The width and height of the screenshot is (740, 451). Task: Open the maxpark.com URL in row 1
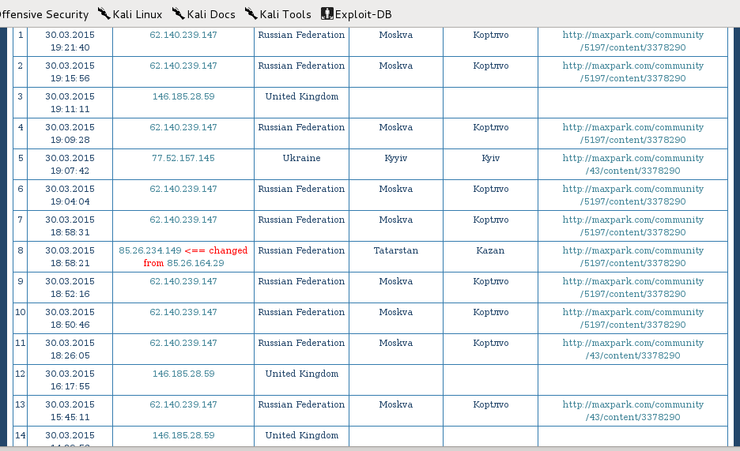tap(632, 41)
